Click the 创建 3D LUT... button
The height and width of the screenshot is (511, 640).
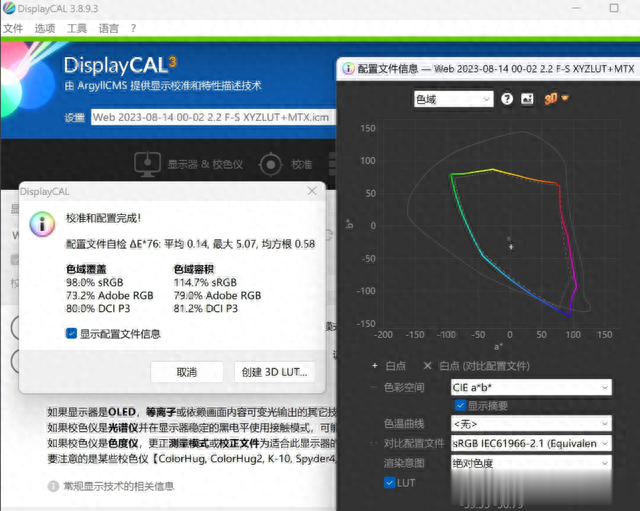click(274, 372)
